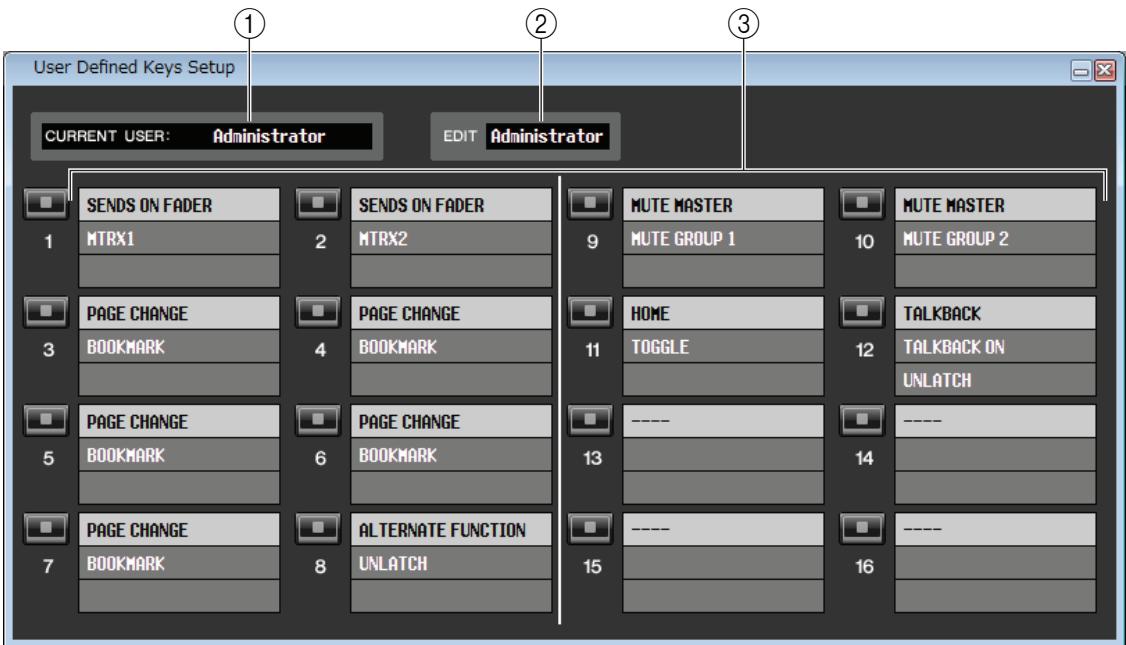This screenshot has width=1126, height=645.
Task: Open key 6 PAGE CHANGE function field
Action: coord(451,422)
